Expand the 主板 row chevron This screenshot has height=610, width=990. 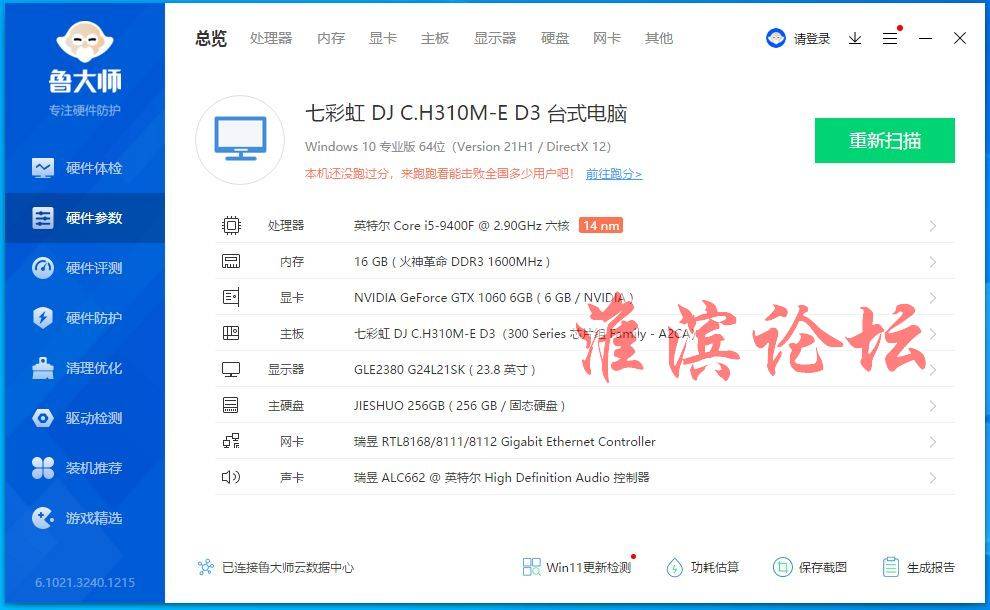pyautogui.click(x=933, y=334)
